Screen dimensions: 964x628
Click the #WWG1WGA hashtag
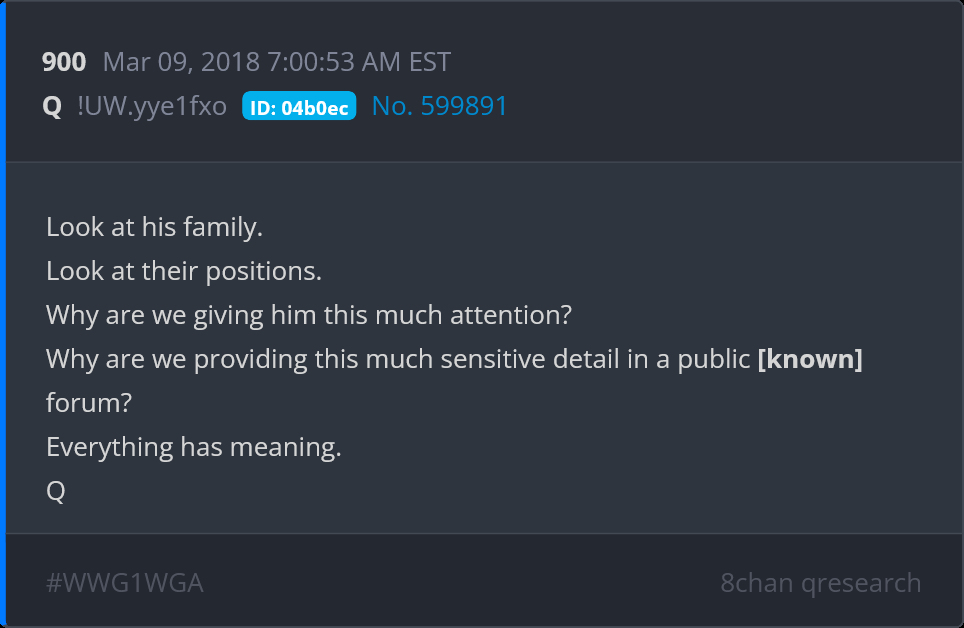tap(125, 583)
